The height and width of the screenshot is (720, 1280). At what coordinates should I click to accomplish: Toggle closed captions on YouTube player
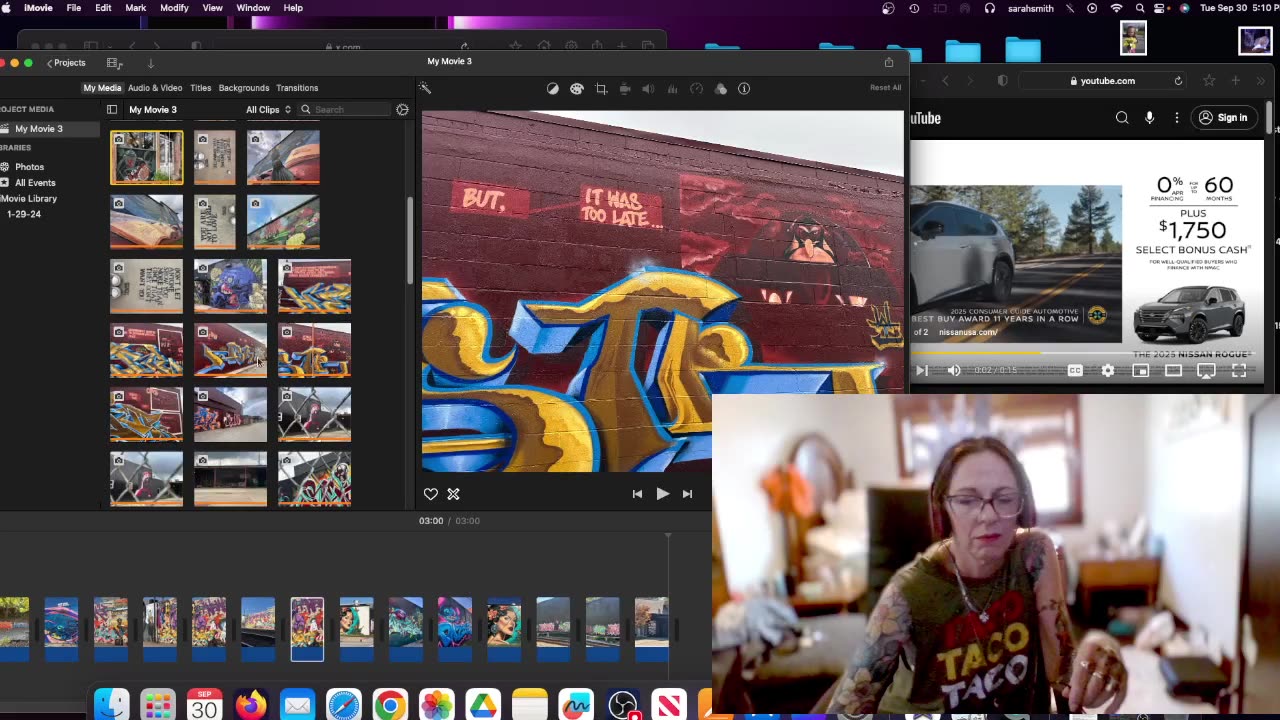pyautogui.click(x=1075, y=370)
